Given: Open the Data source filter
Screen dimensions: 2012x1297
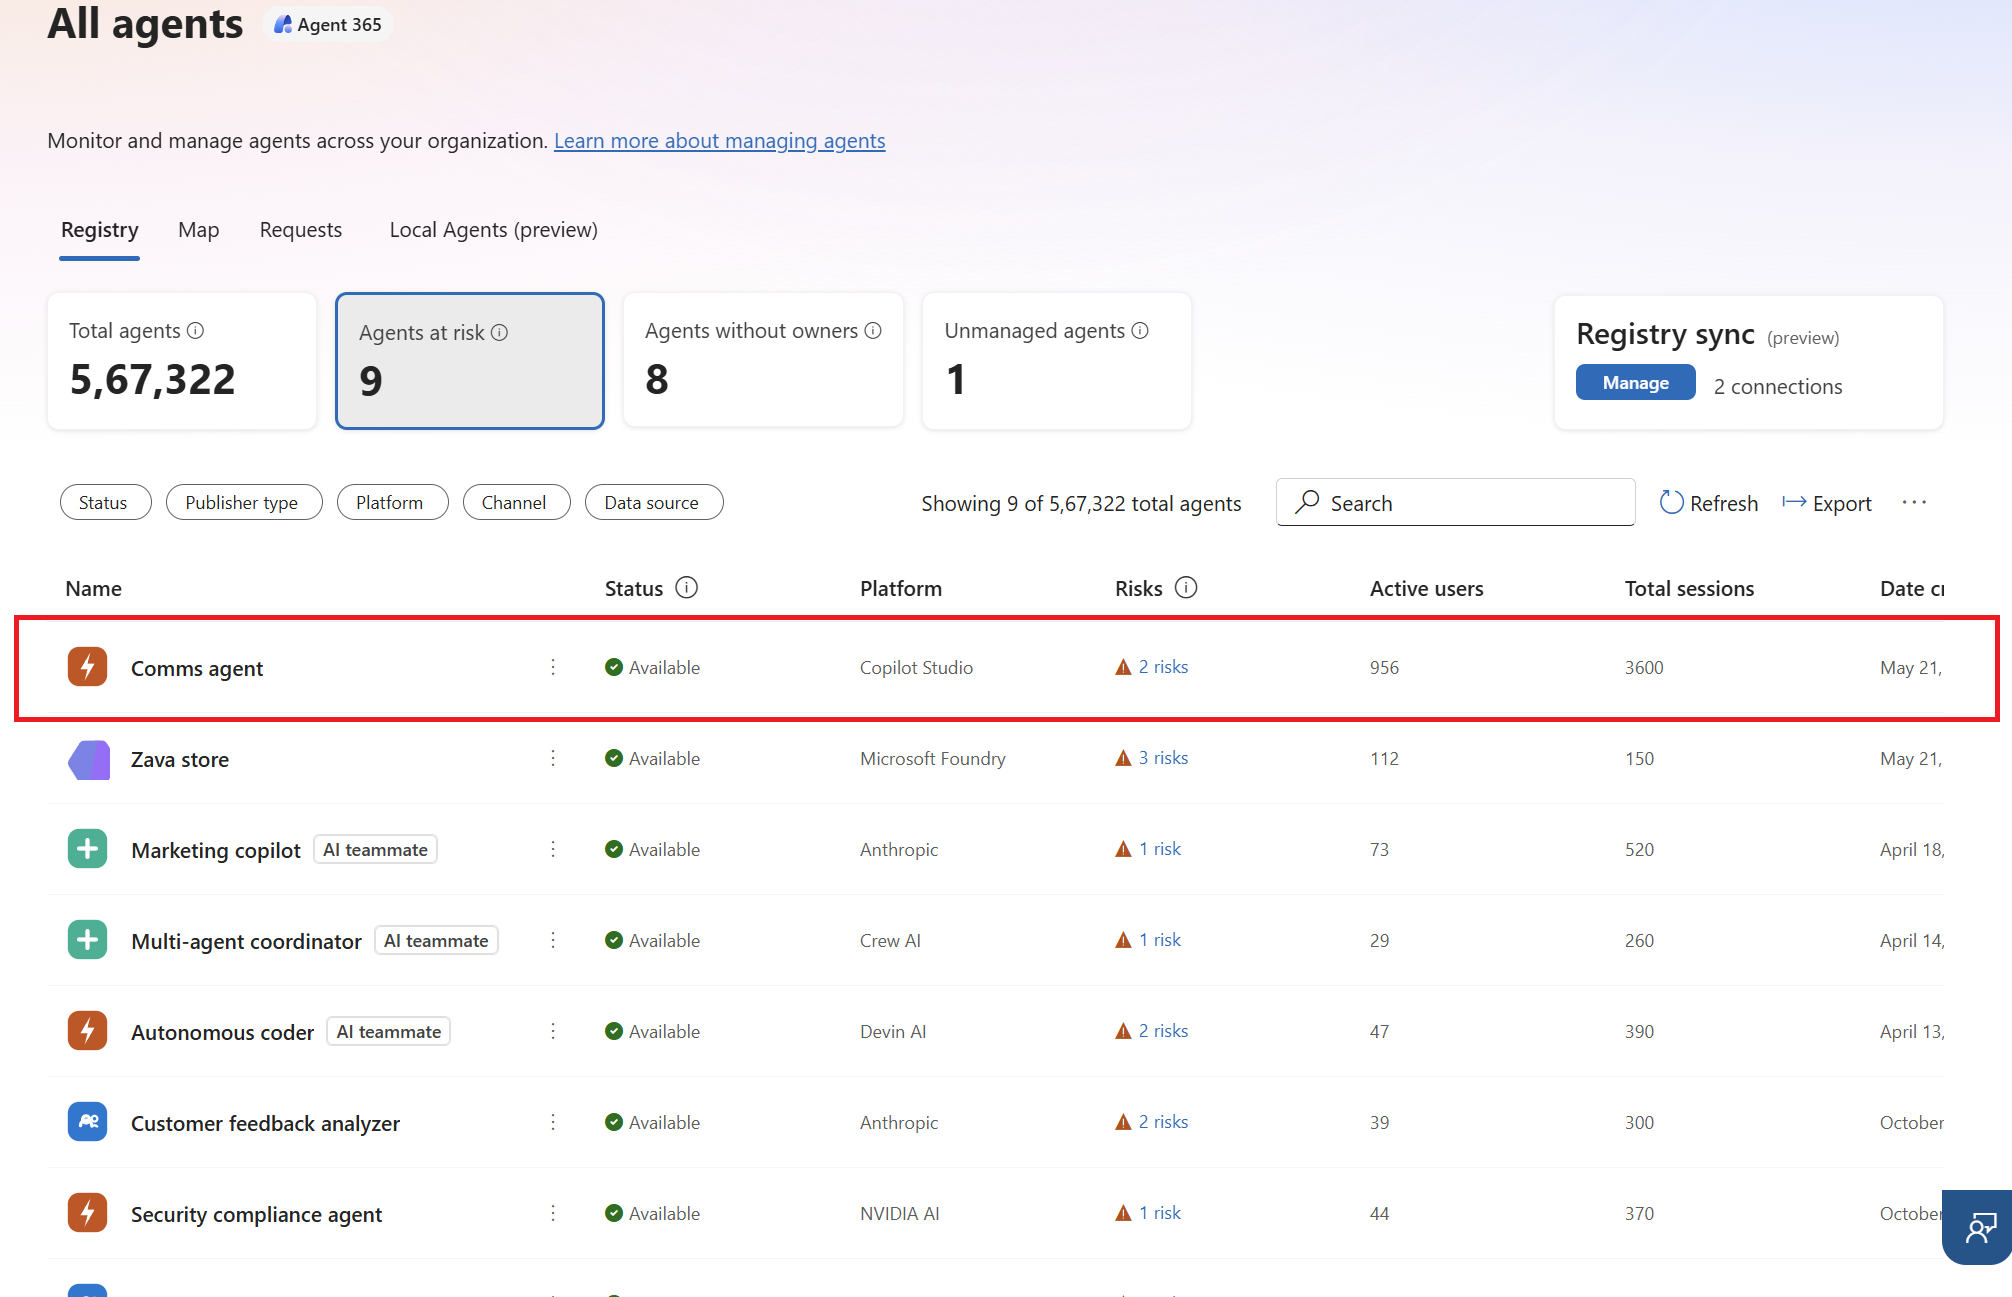Looking at the screenshot, I should coord(654,502).
